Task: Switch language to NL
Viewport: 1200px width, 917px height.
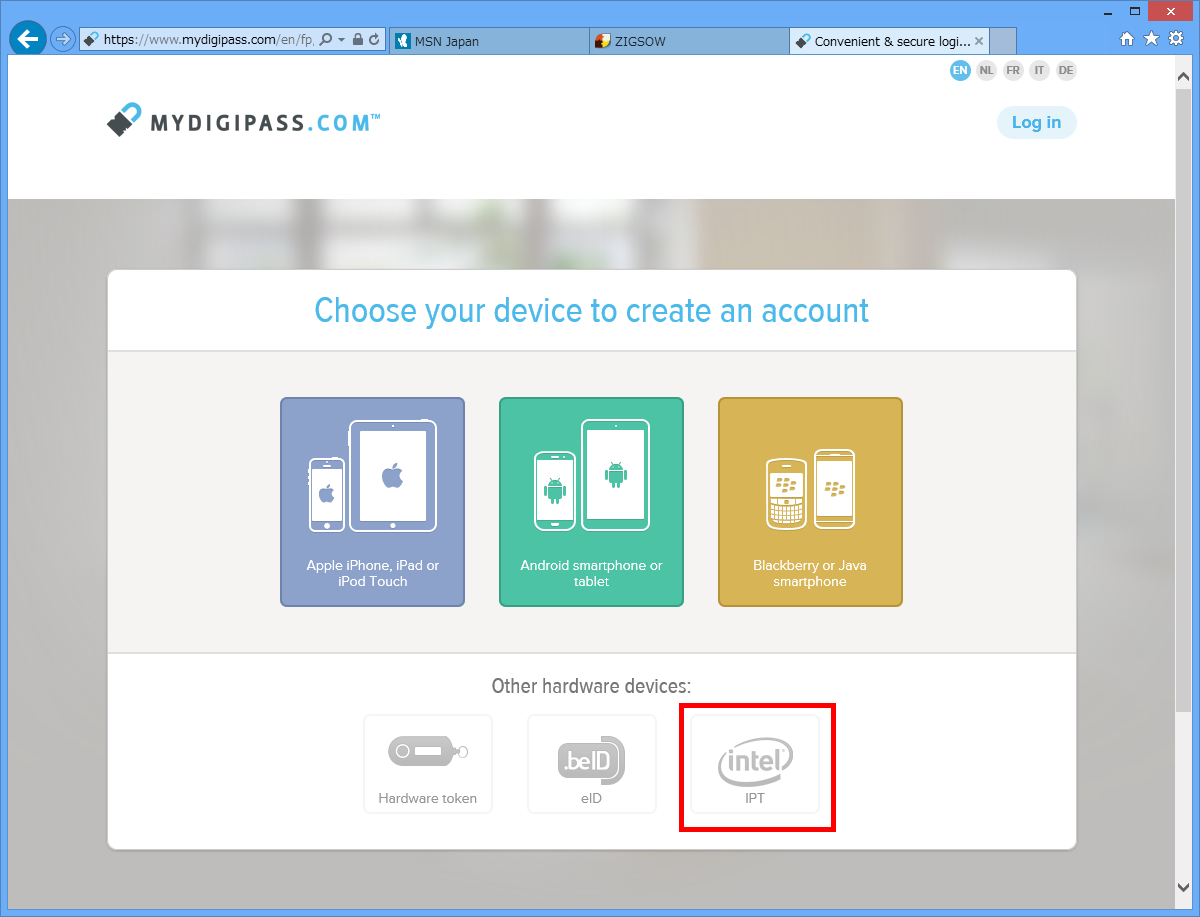Action: [987, 70]
